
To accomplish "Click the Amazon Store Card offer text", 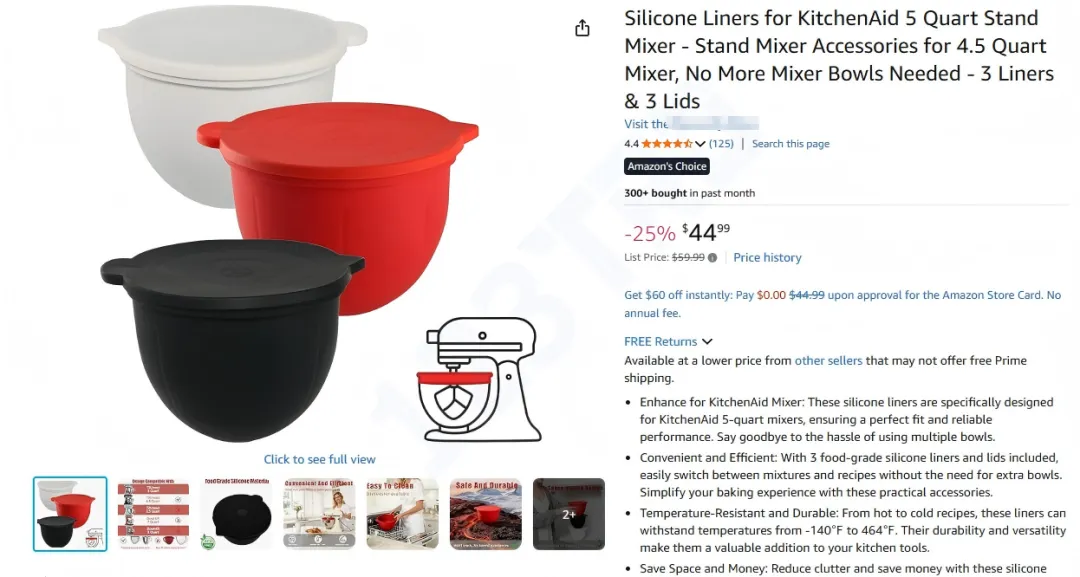I will coord(842,304).
